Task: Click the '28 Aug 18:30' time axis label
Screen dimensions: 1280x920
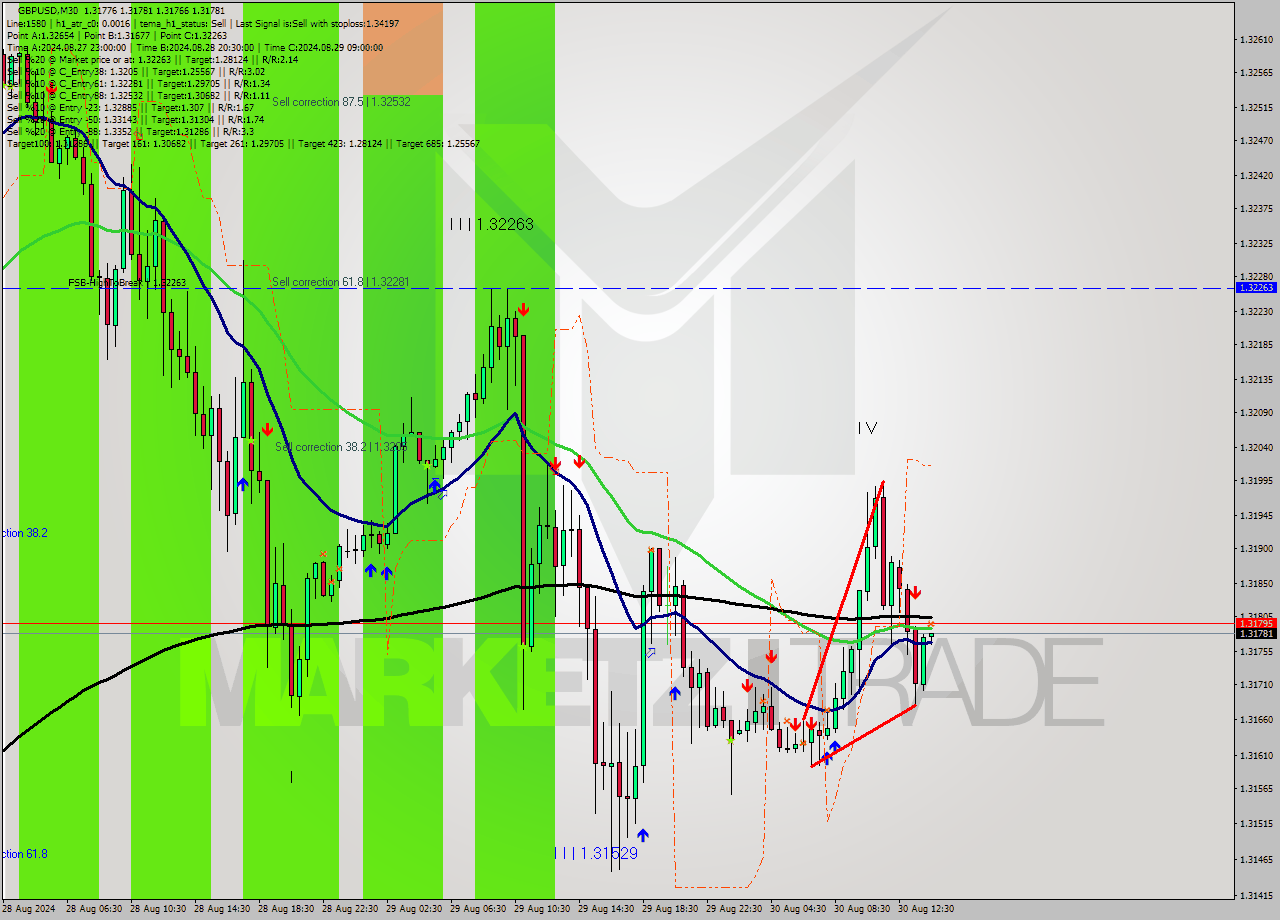Action: 287,909
